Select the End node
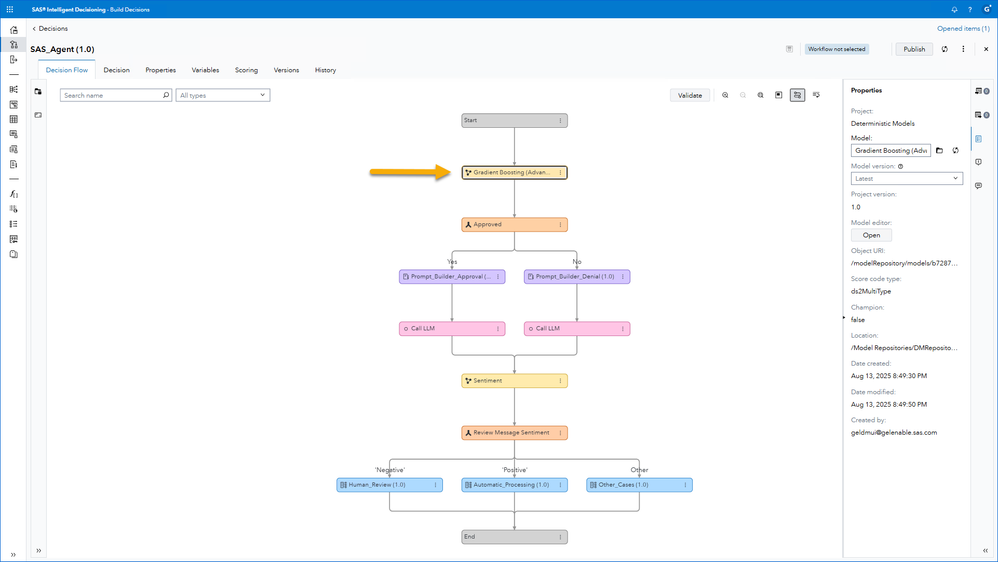The width and height of the screenshot is (998, 562). [x=514, y=537]
